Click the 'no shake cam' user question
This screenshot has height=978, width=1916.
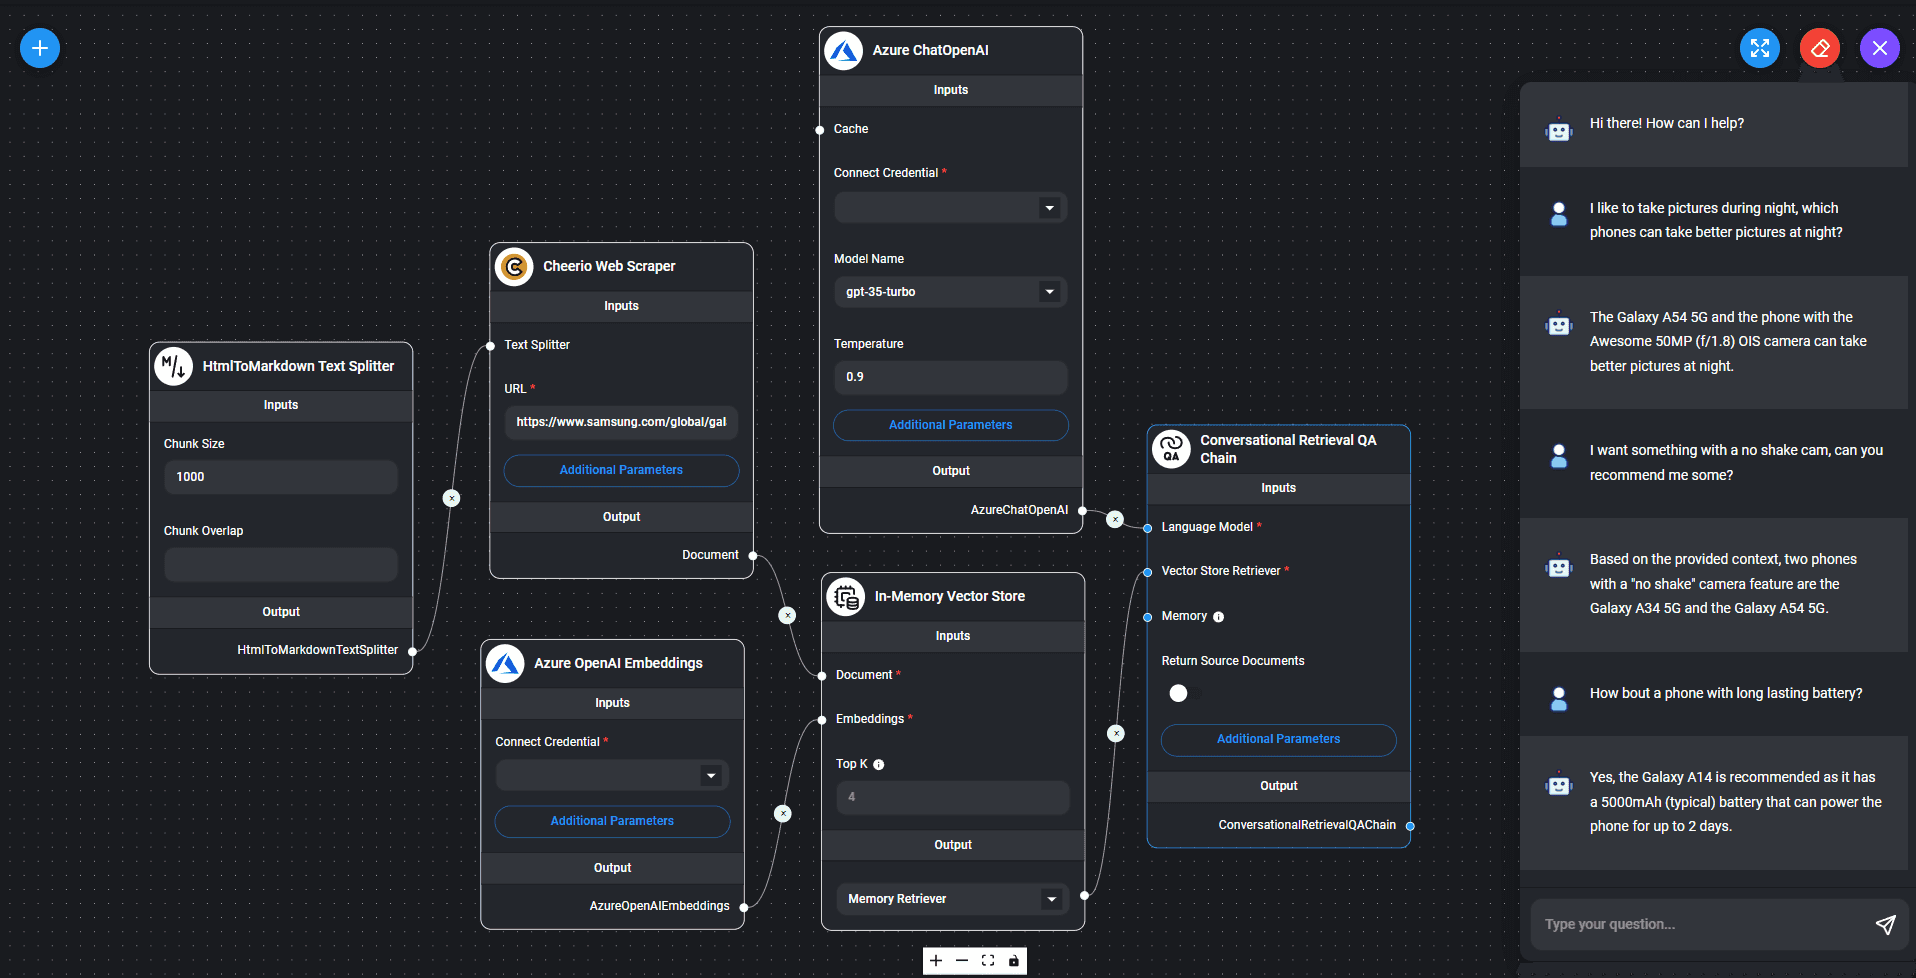pos(1737,463)
